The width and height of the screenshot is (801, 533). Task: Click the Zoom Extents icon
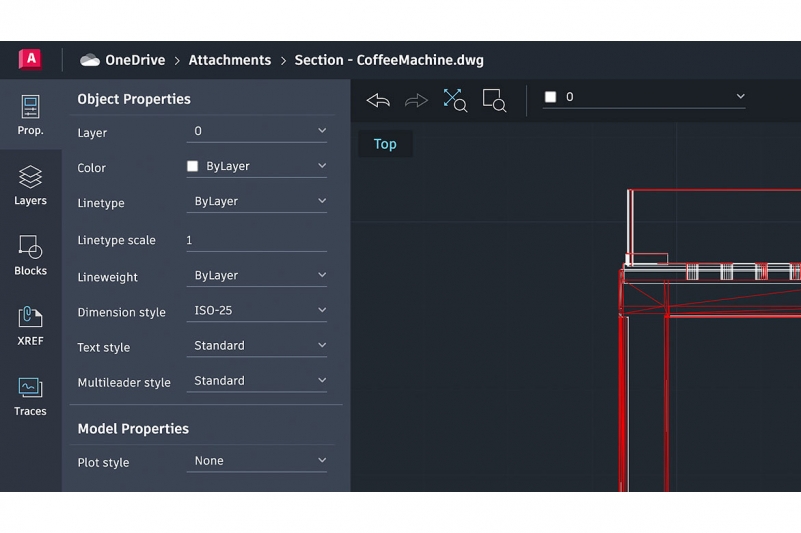[455, 100]
